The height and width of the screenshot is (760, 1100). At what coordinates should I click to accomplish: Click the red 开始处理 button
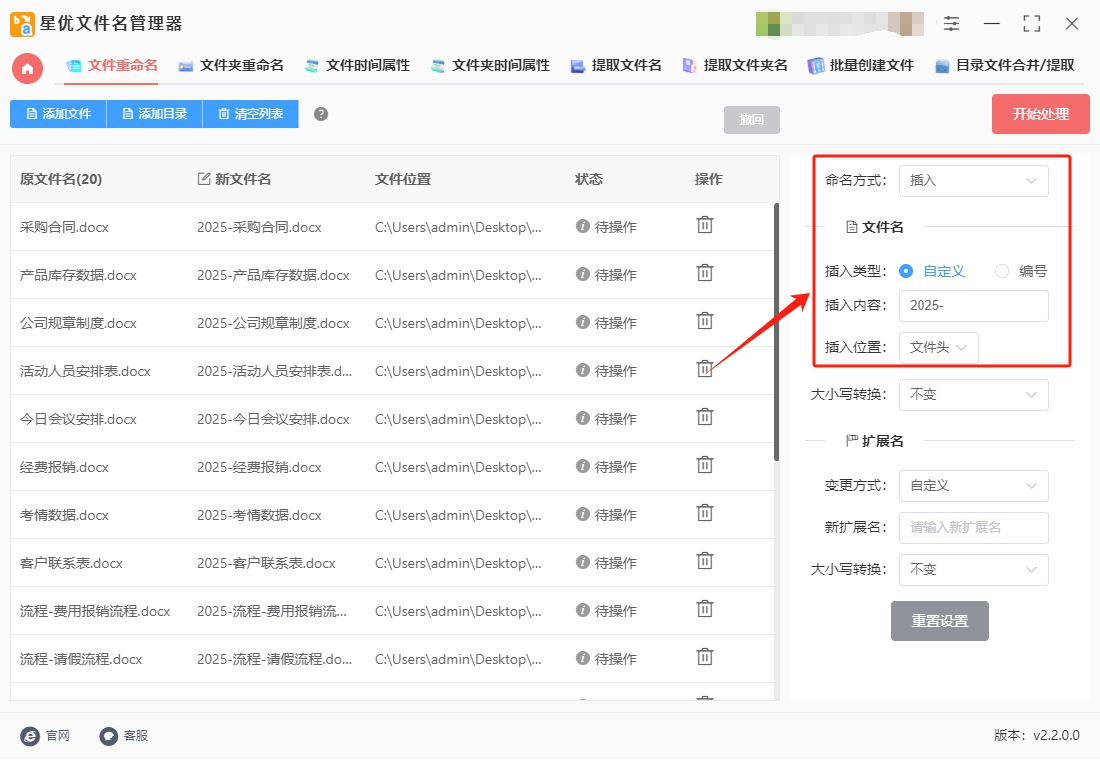coord(1040,114)
